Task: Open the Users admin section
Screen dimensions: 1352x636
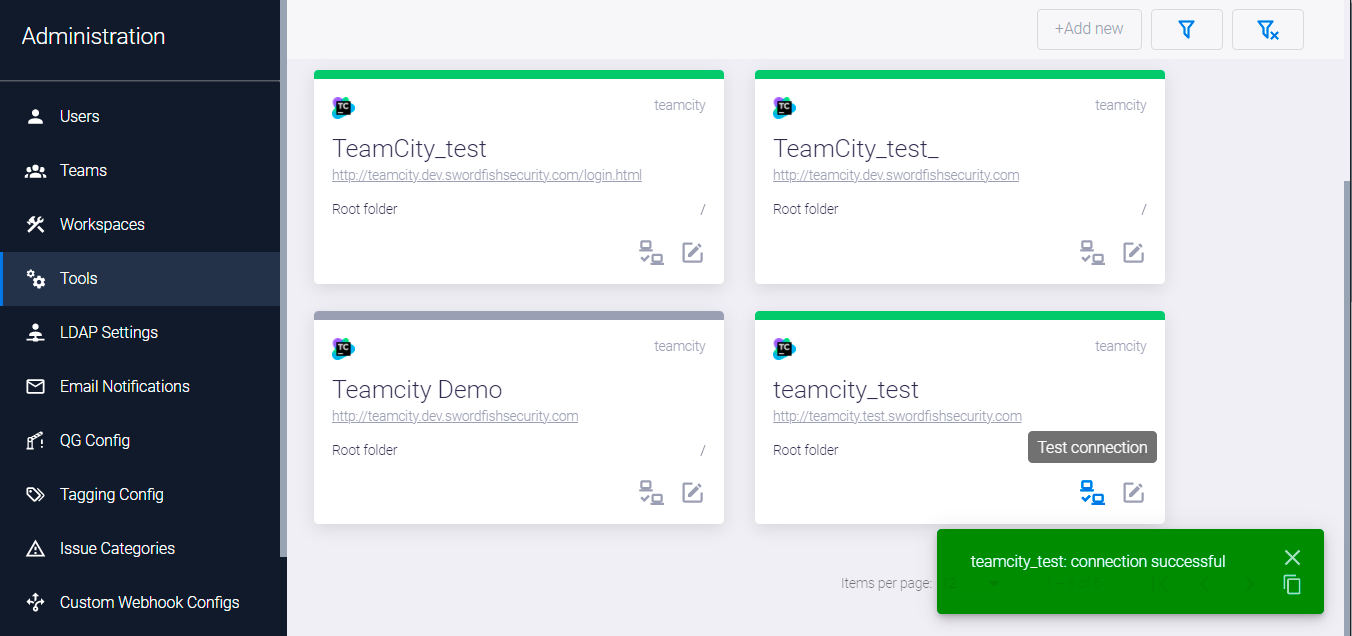Action: click(x=79, y=116)
